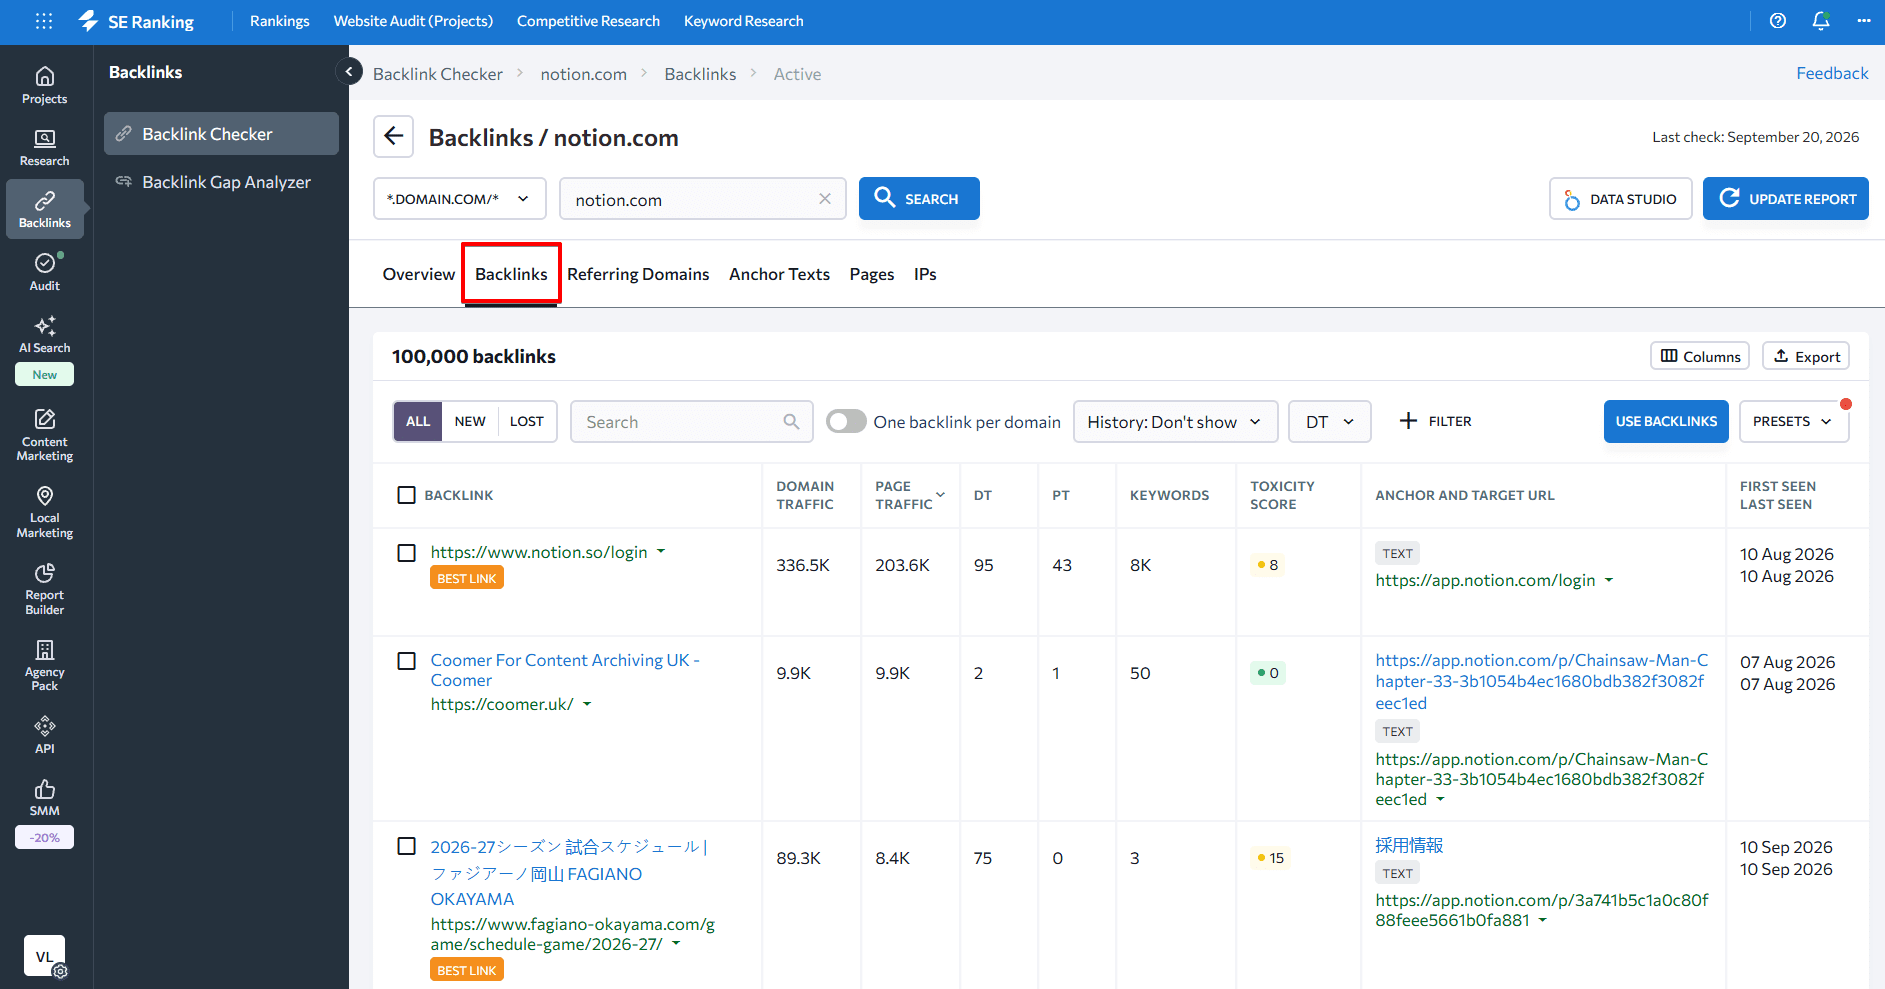Open the apps grid icon
Viewport: 1885px width, 989px height.
(x=44, y=21)
